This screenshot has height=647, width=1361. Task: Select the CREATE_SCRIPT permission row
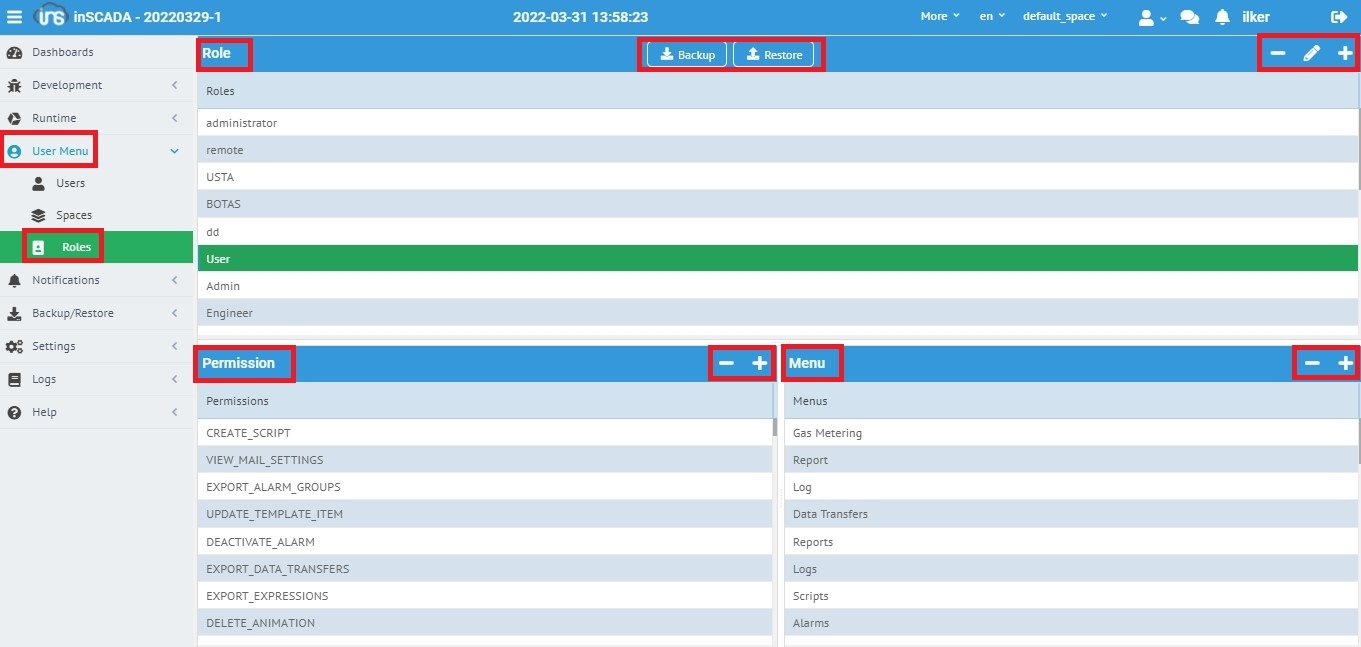pyautogui.click(x=248, y=433)
